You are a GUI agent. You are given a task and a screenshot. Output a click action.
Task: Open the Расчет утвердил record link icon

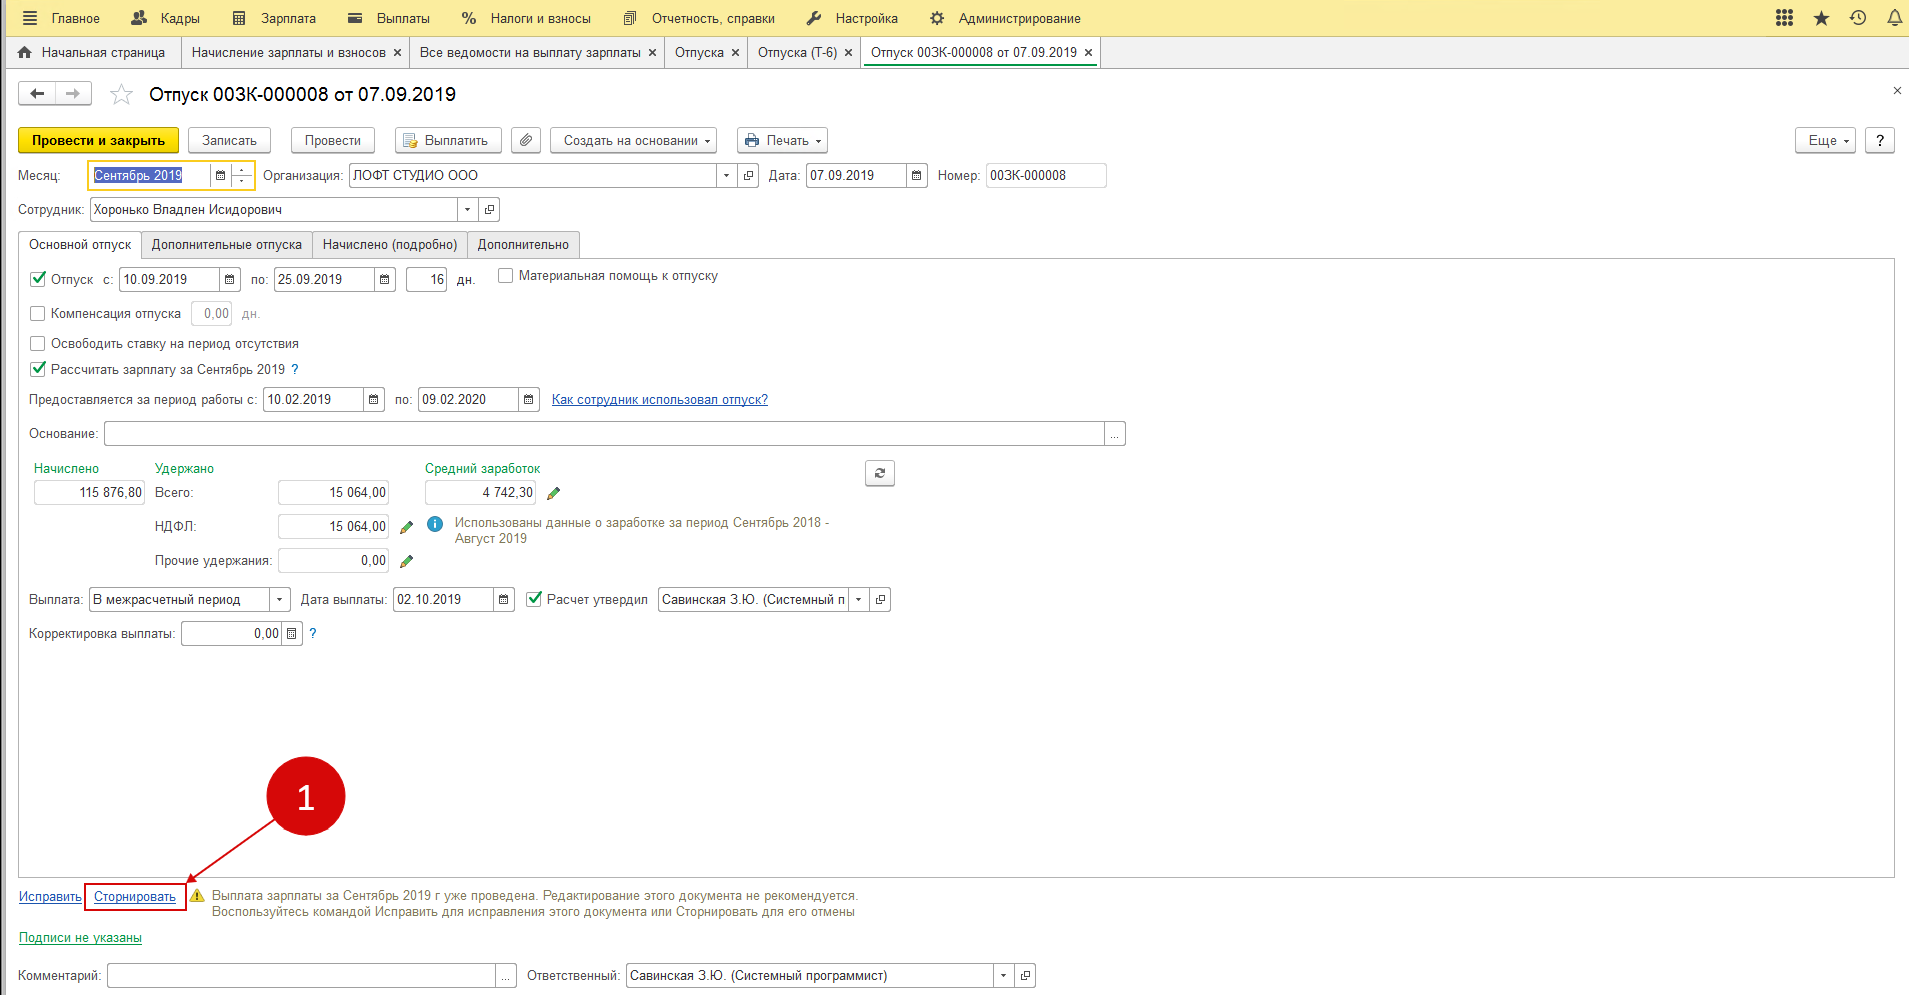(x=880, y=599)
